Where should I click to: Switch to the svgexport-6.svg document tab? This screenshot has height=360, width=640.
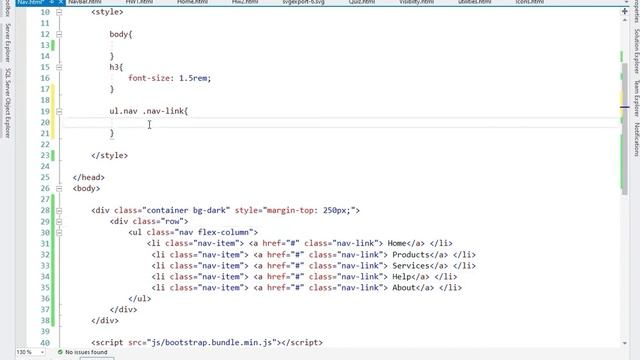(303, 2)
